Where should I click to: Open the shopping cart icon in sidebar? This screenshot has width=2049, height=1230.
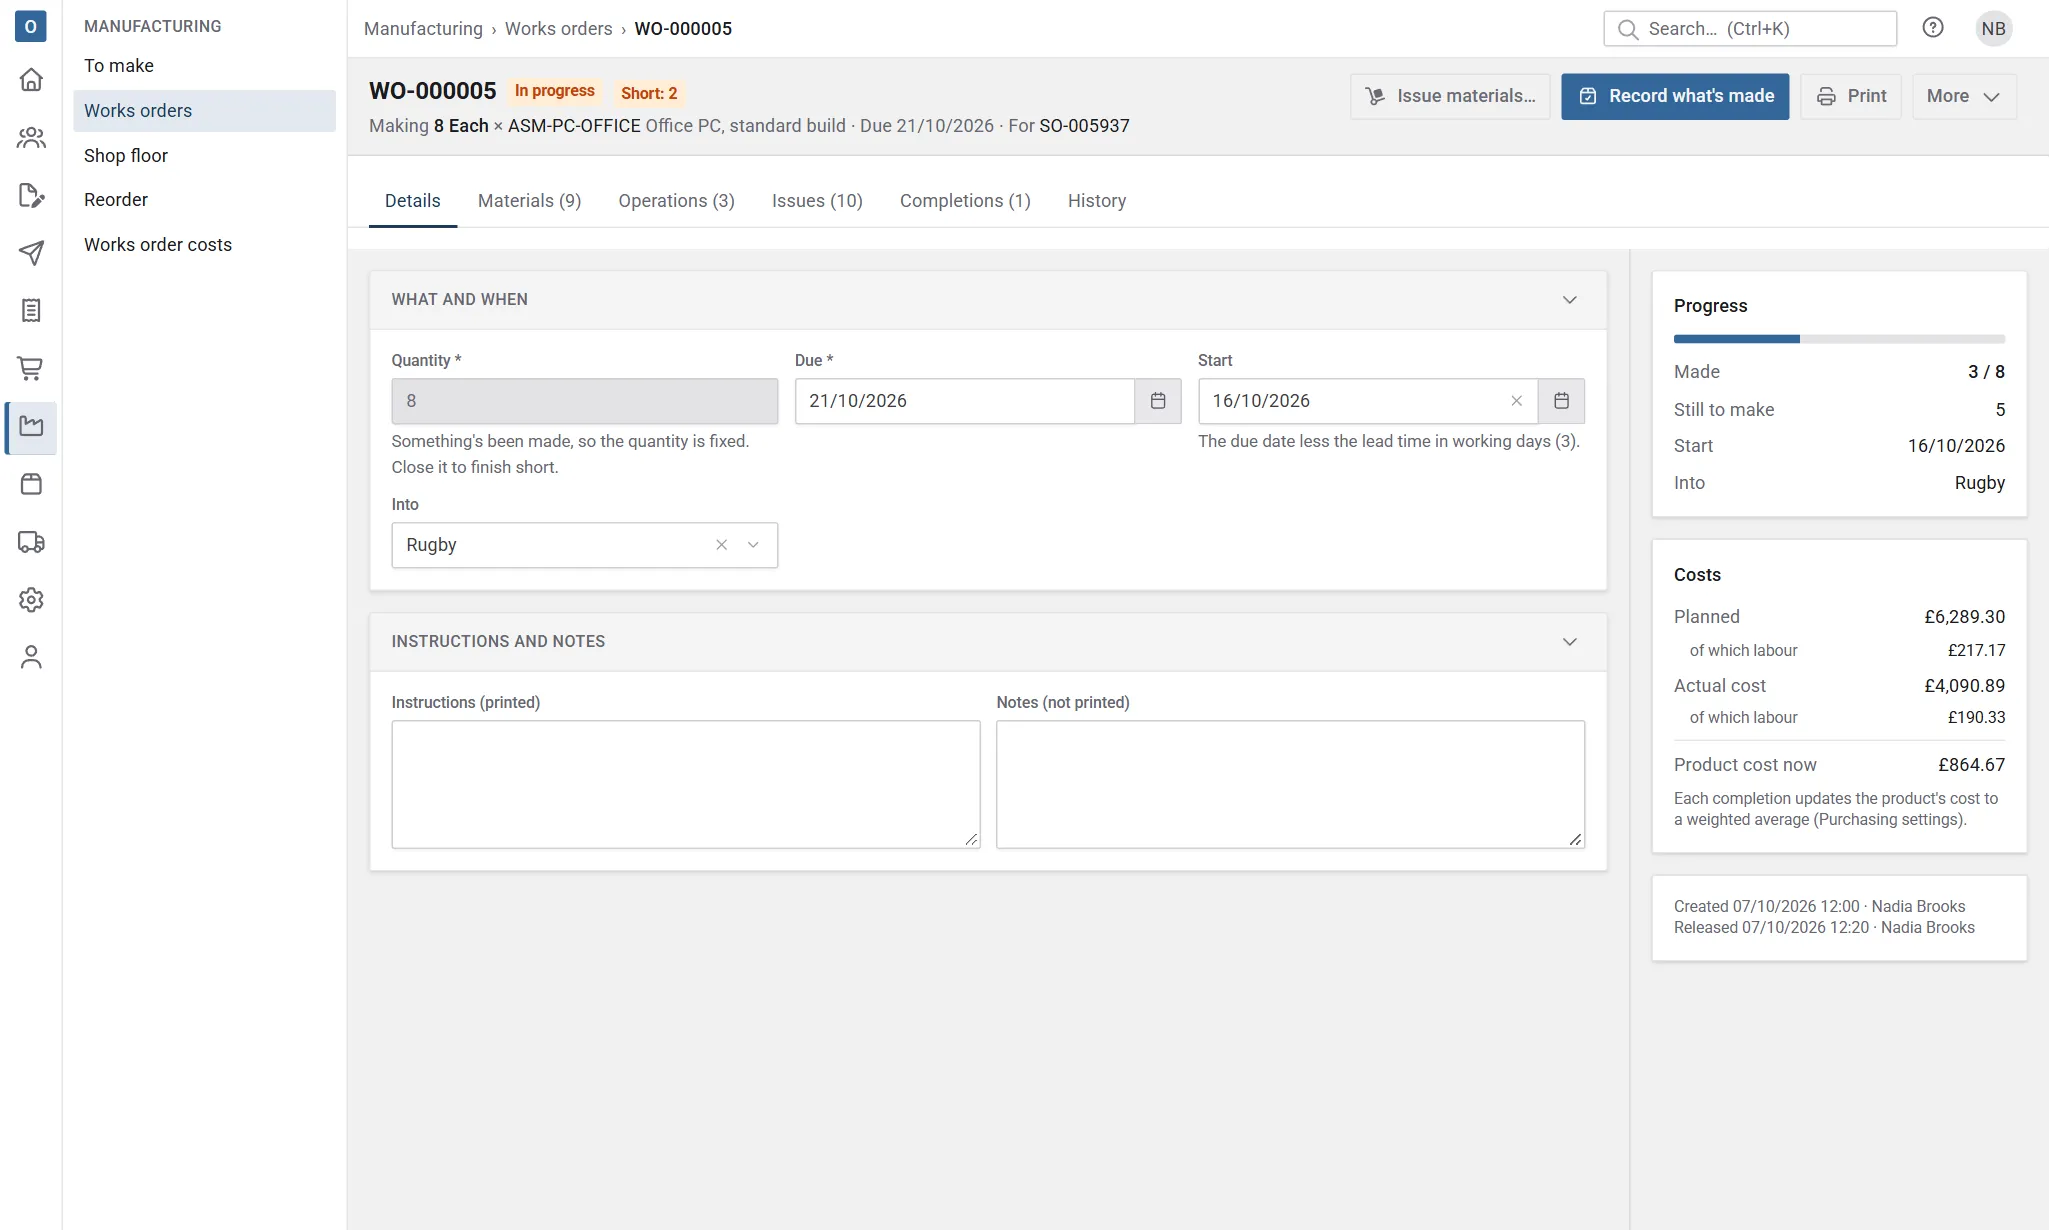click(31, 369)
